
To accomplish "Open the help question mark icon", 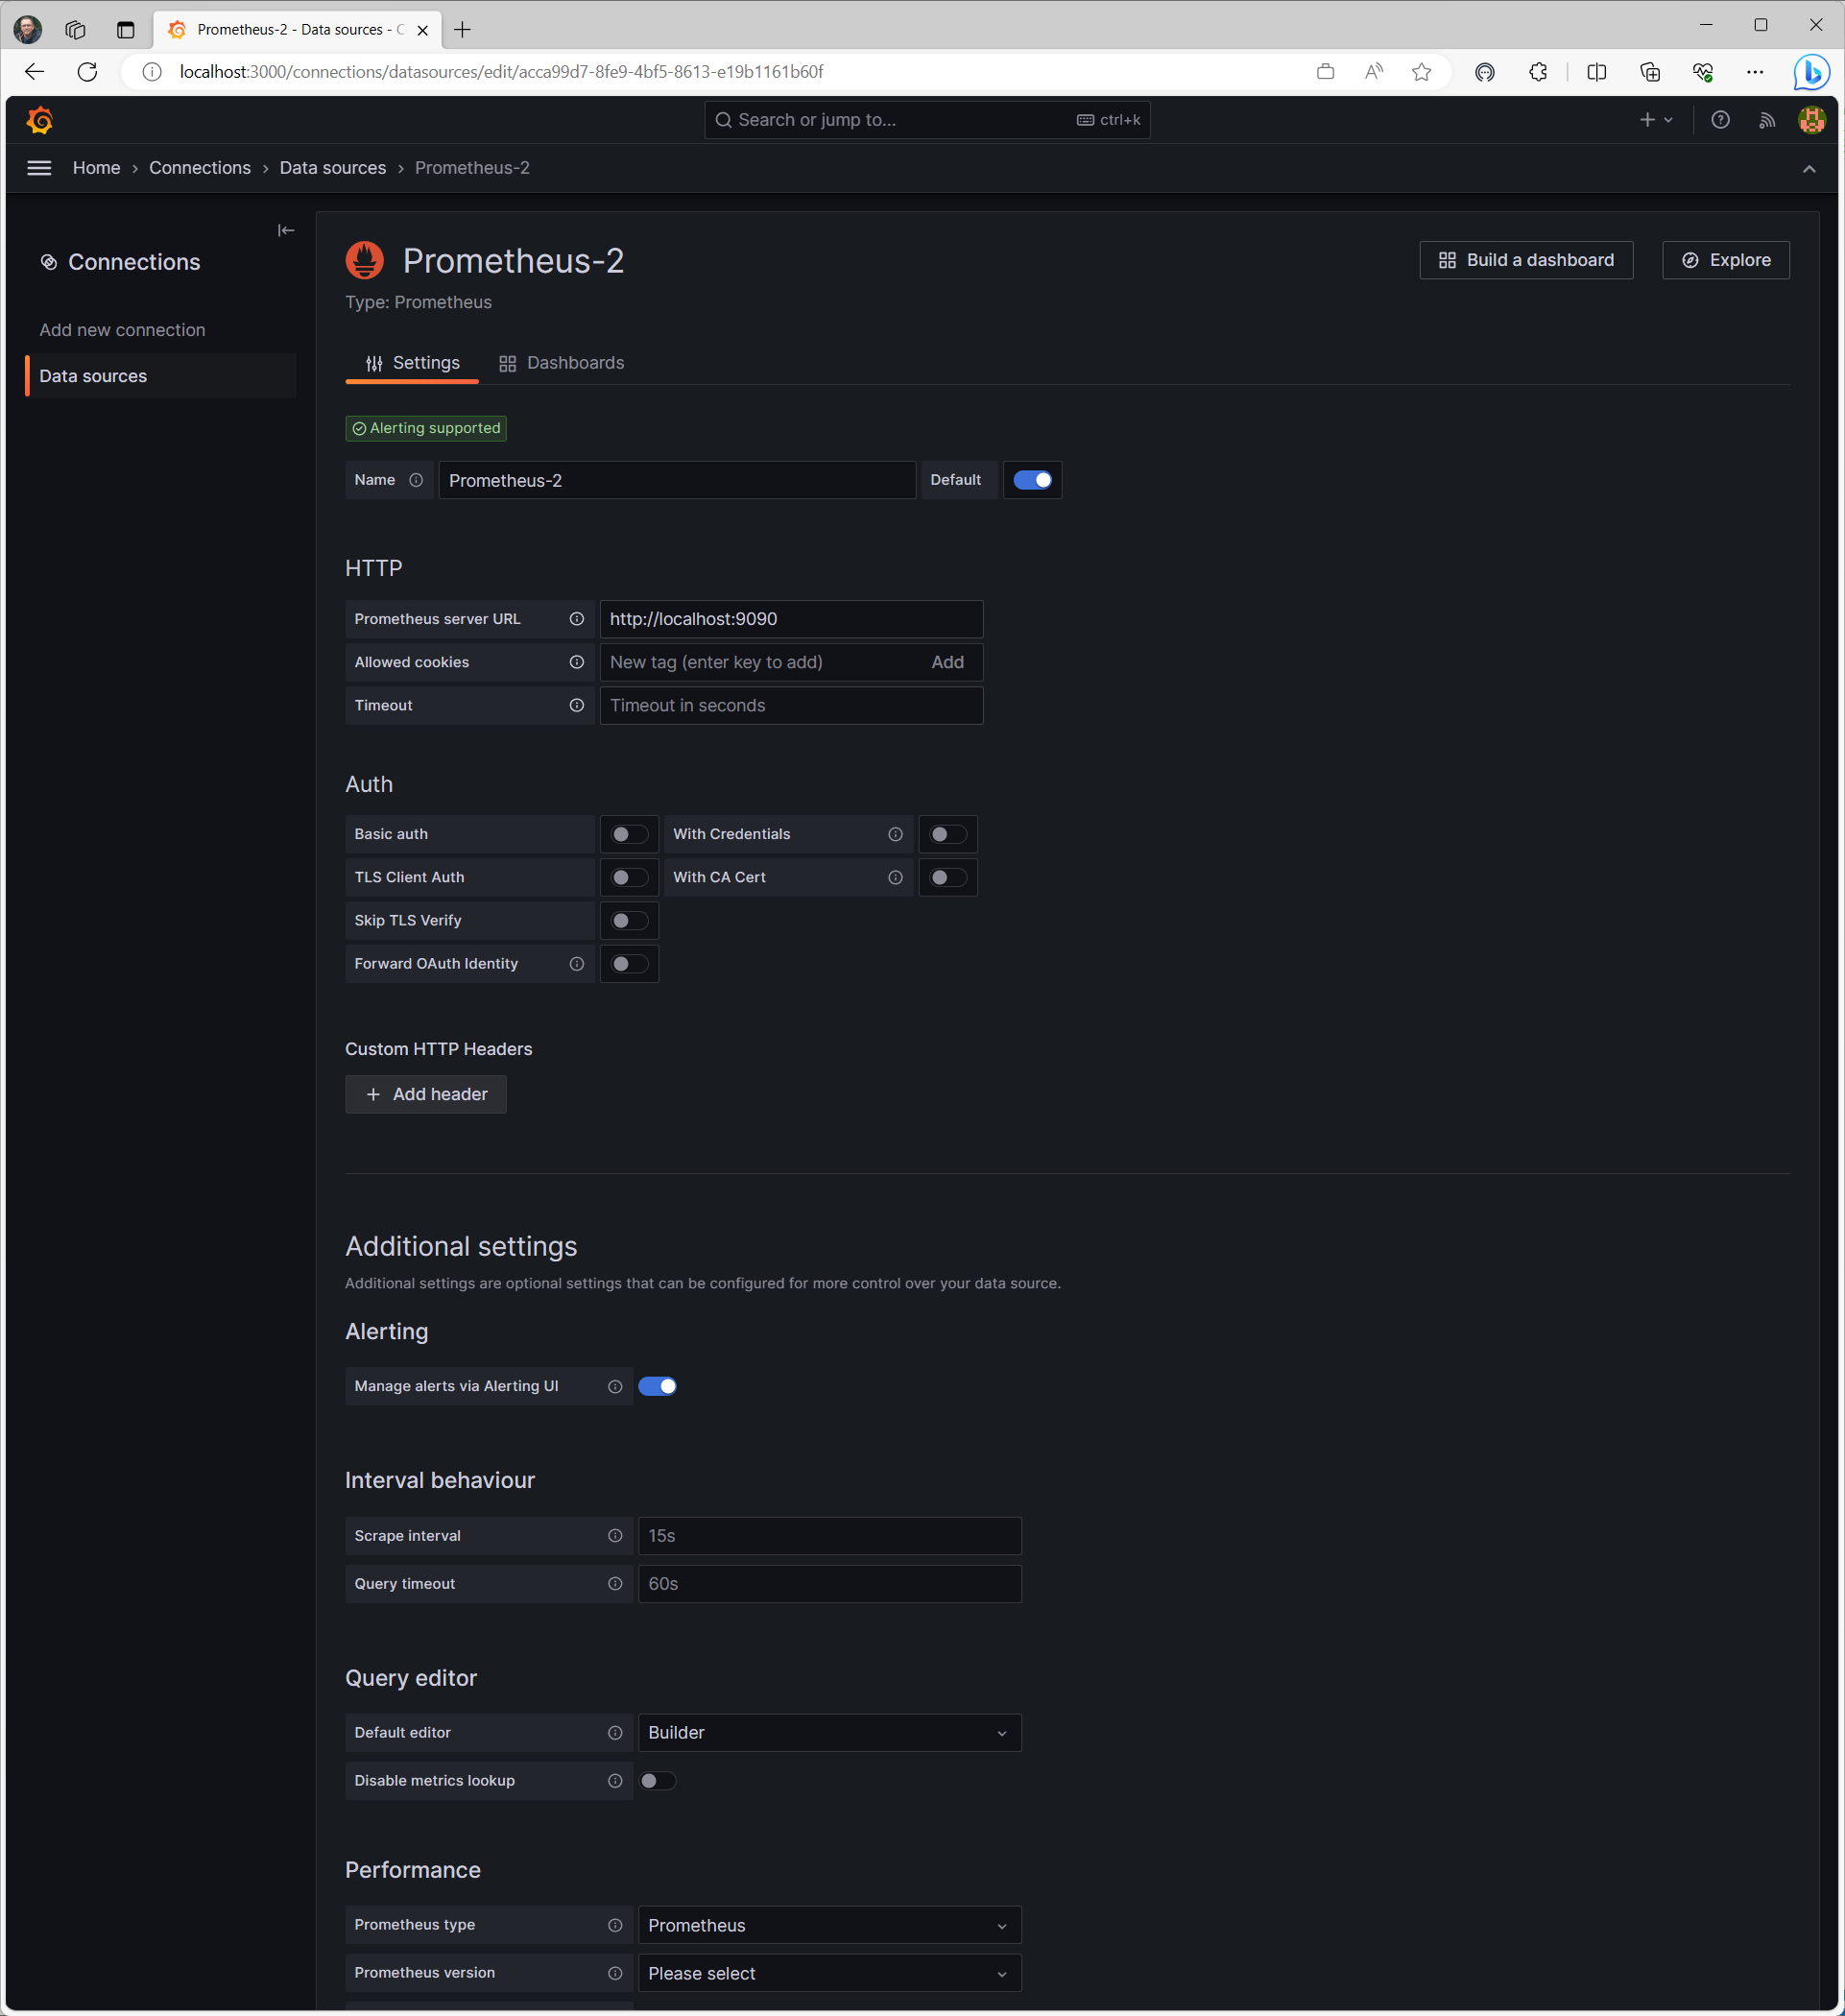I will tap(1720, 120).
